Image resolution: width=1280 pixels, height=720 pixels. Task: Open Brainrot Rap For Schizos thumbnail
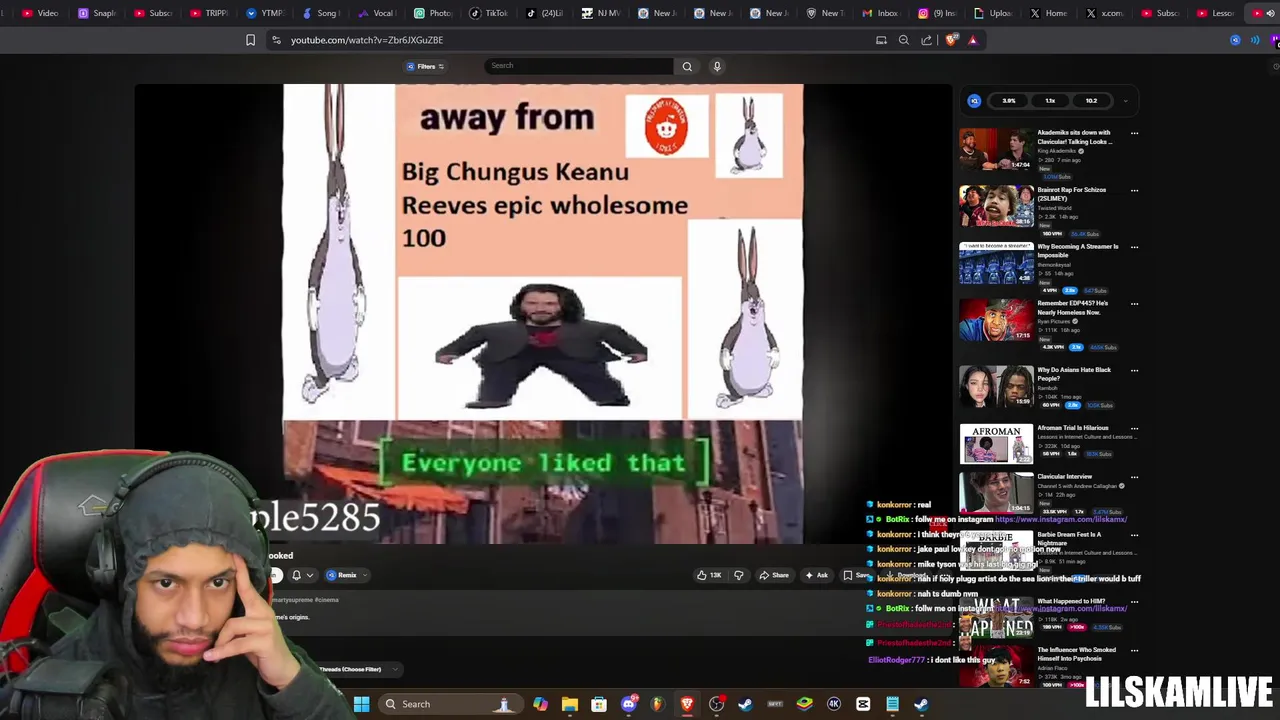pyautogui.click(x=997, y=207)
